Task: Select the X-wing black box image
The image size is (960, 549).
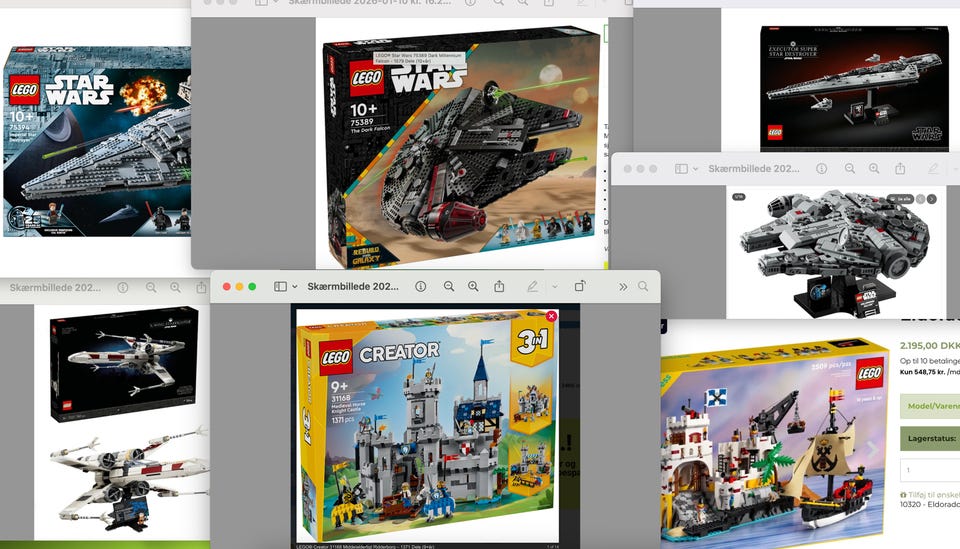Action: pyautogui.click(x=124, y=364)
